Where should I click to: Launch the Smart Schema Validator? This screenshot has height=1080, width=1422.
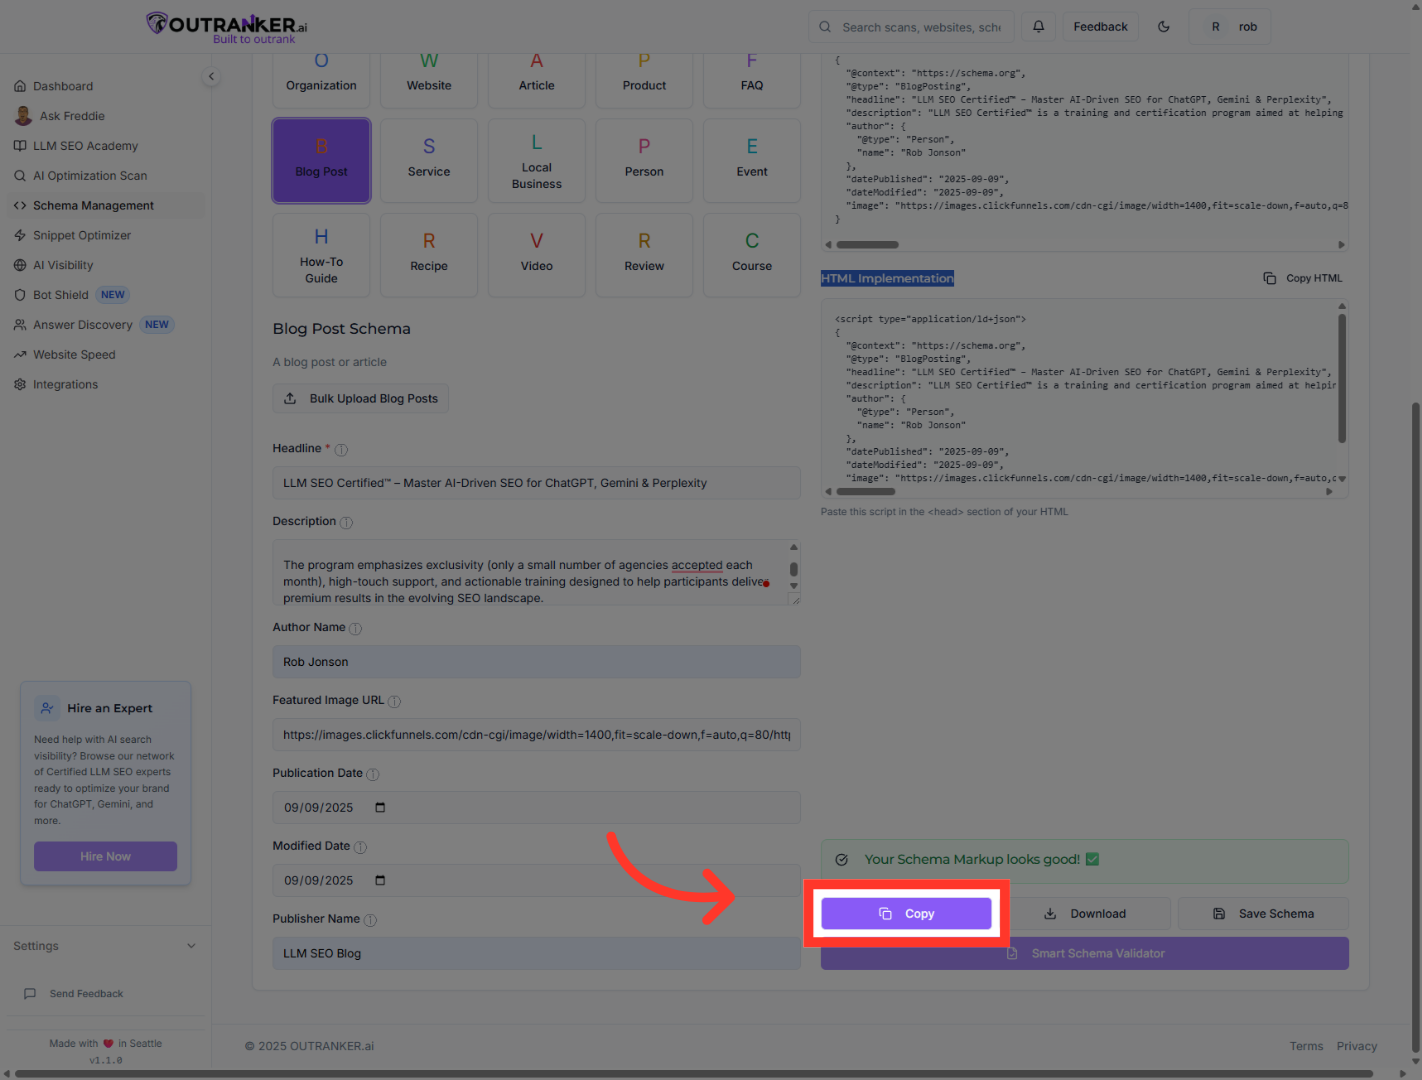(1085, 954)
